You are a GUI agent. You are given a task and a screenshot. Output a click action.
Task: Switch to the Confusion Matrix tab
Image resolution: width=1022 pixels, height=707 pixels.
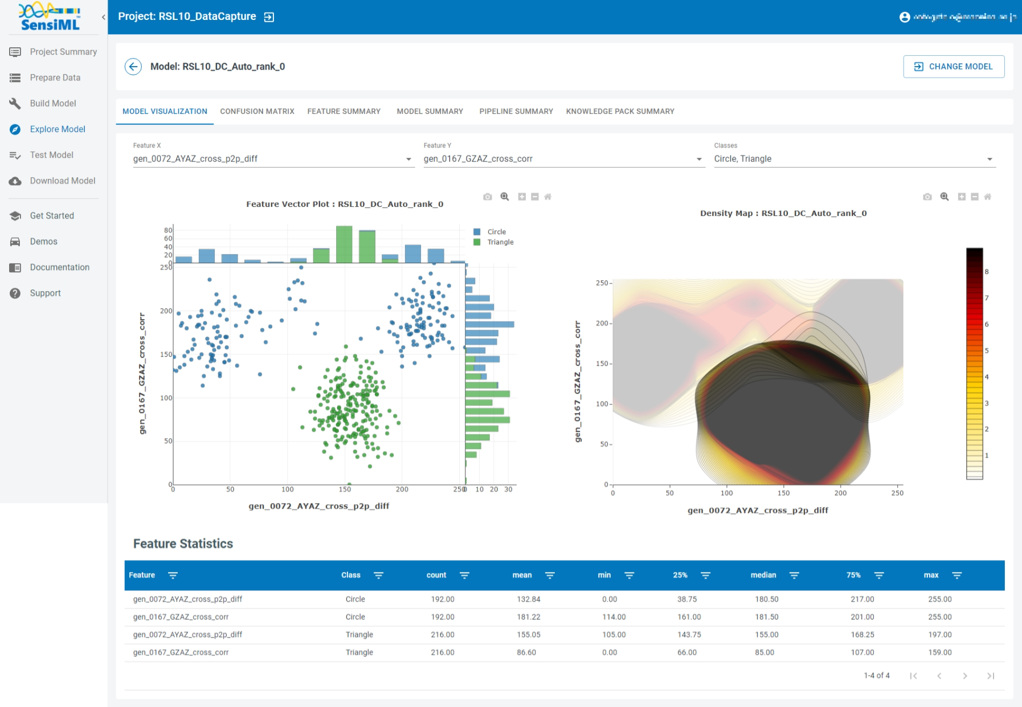[257, 111]
